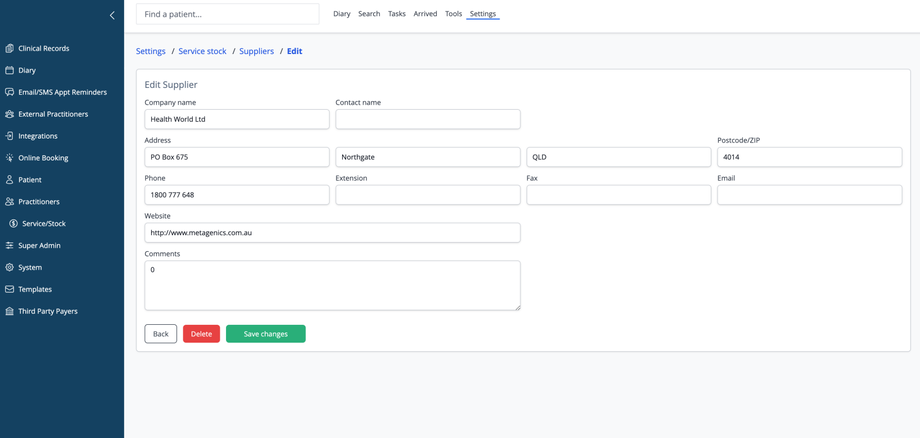Viewport: 920px width, 438px height.
Task: Focus the Contact name input field
Action: click(427, 119)
